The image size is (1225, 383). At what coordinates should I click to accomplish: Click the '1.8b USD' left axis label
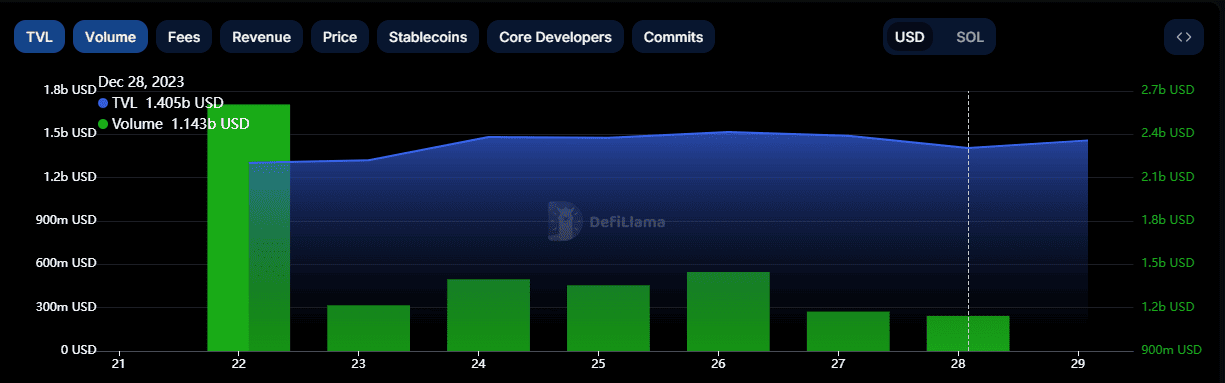(70, 90)
